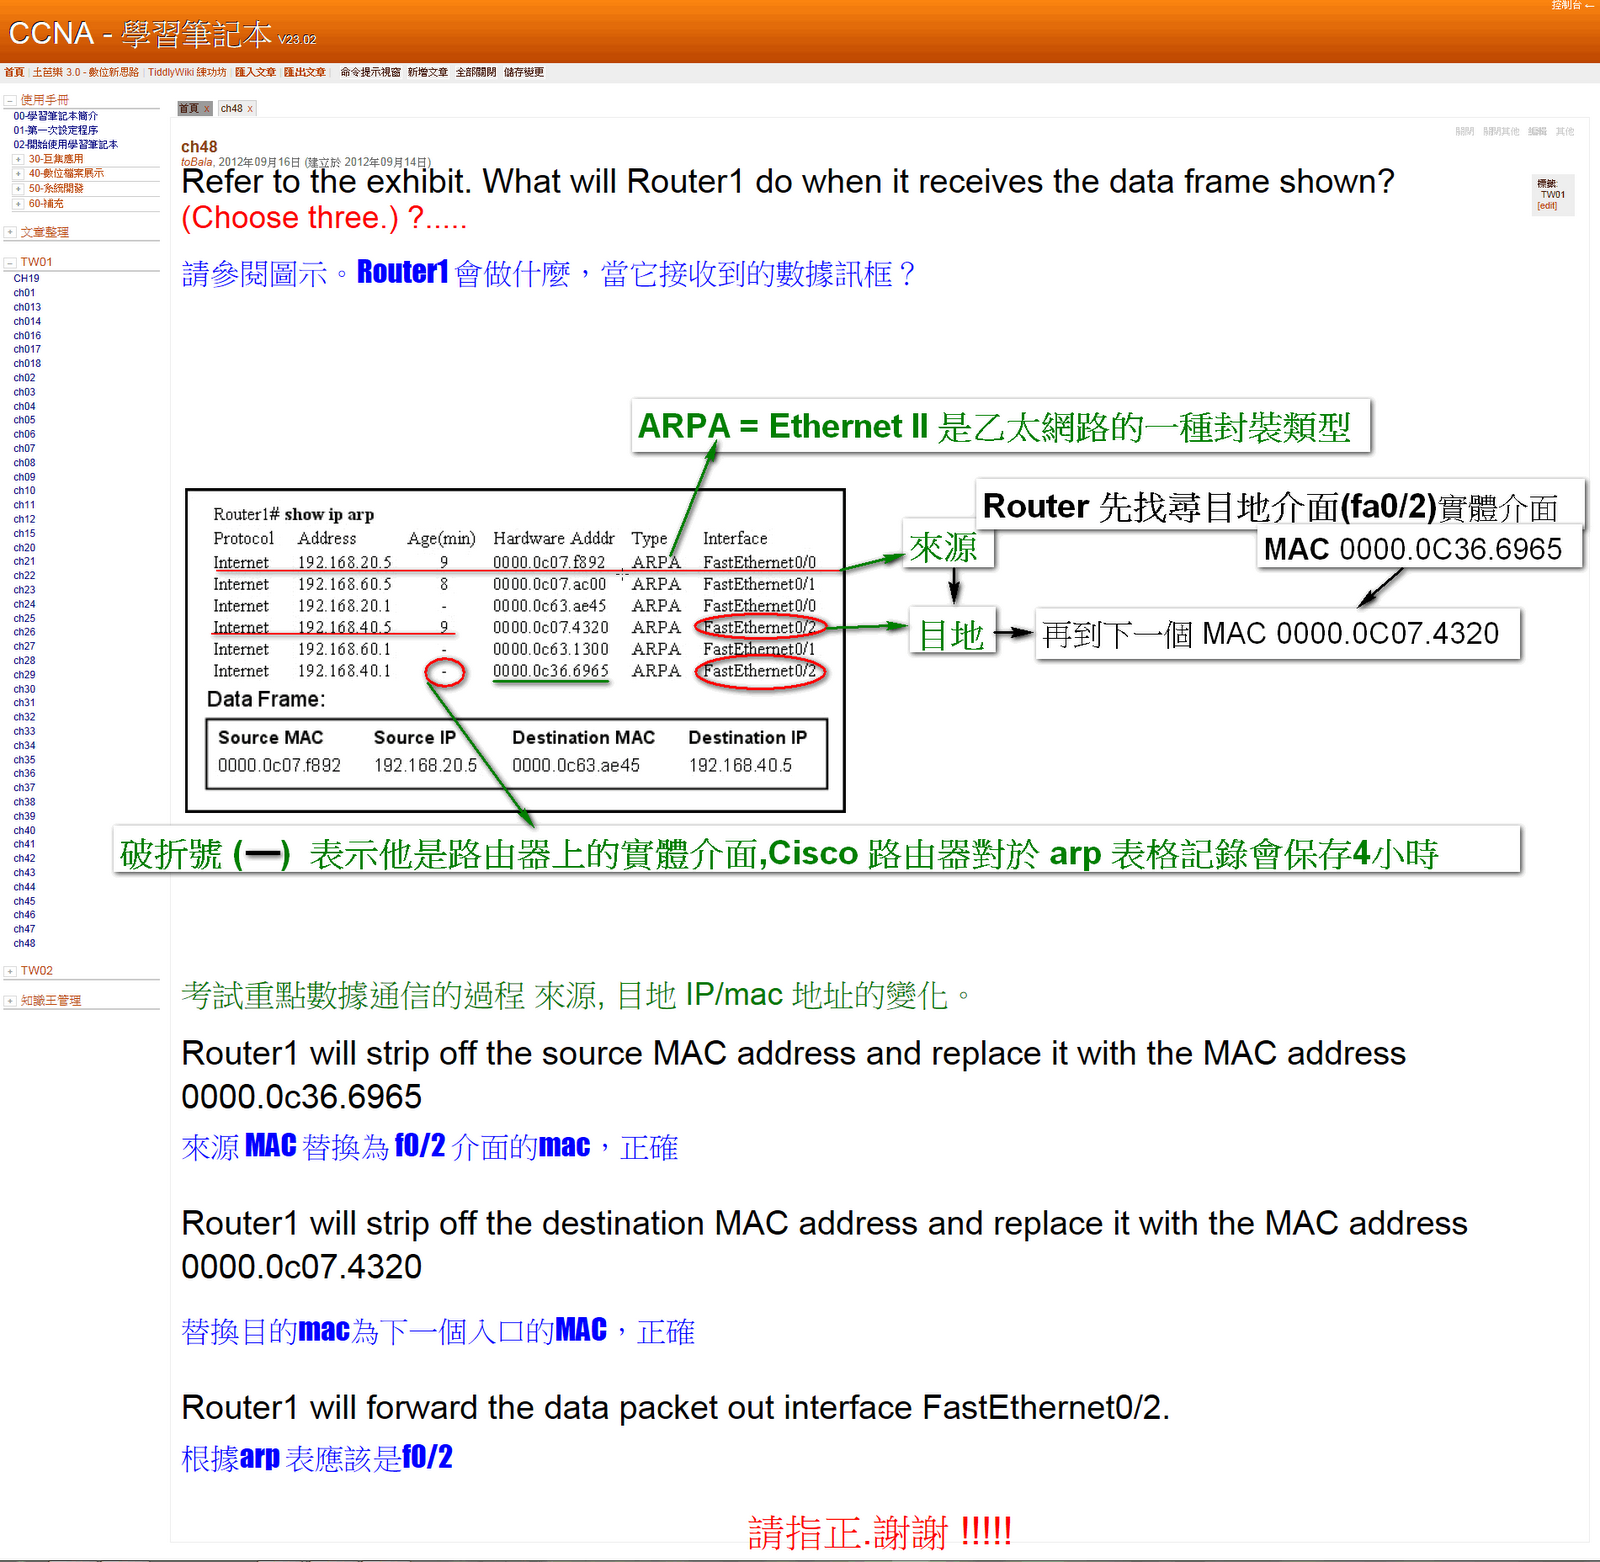The height and width of the screenshot is (1562, 1600).
Task: Open the ch35 entry in the sidebar
Action: tap(24, 760)
